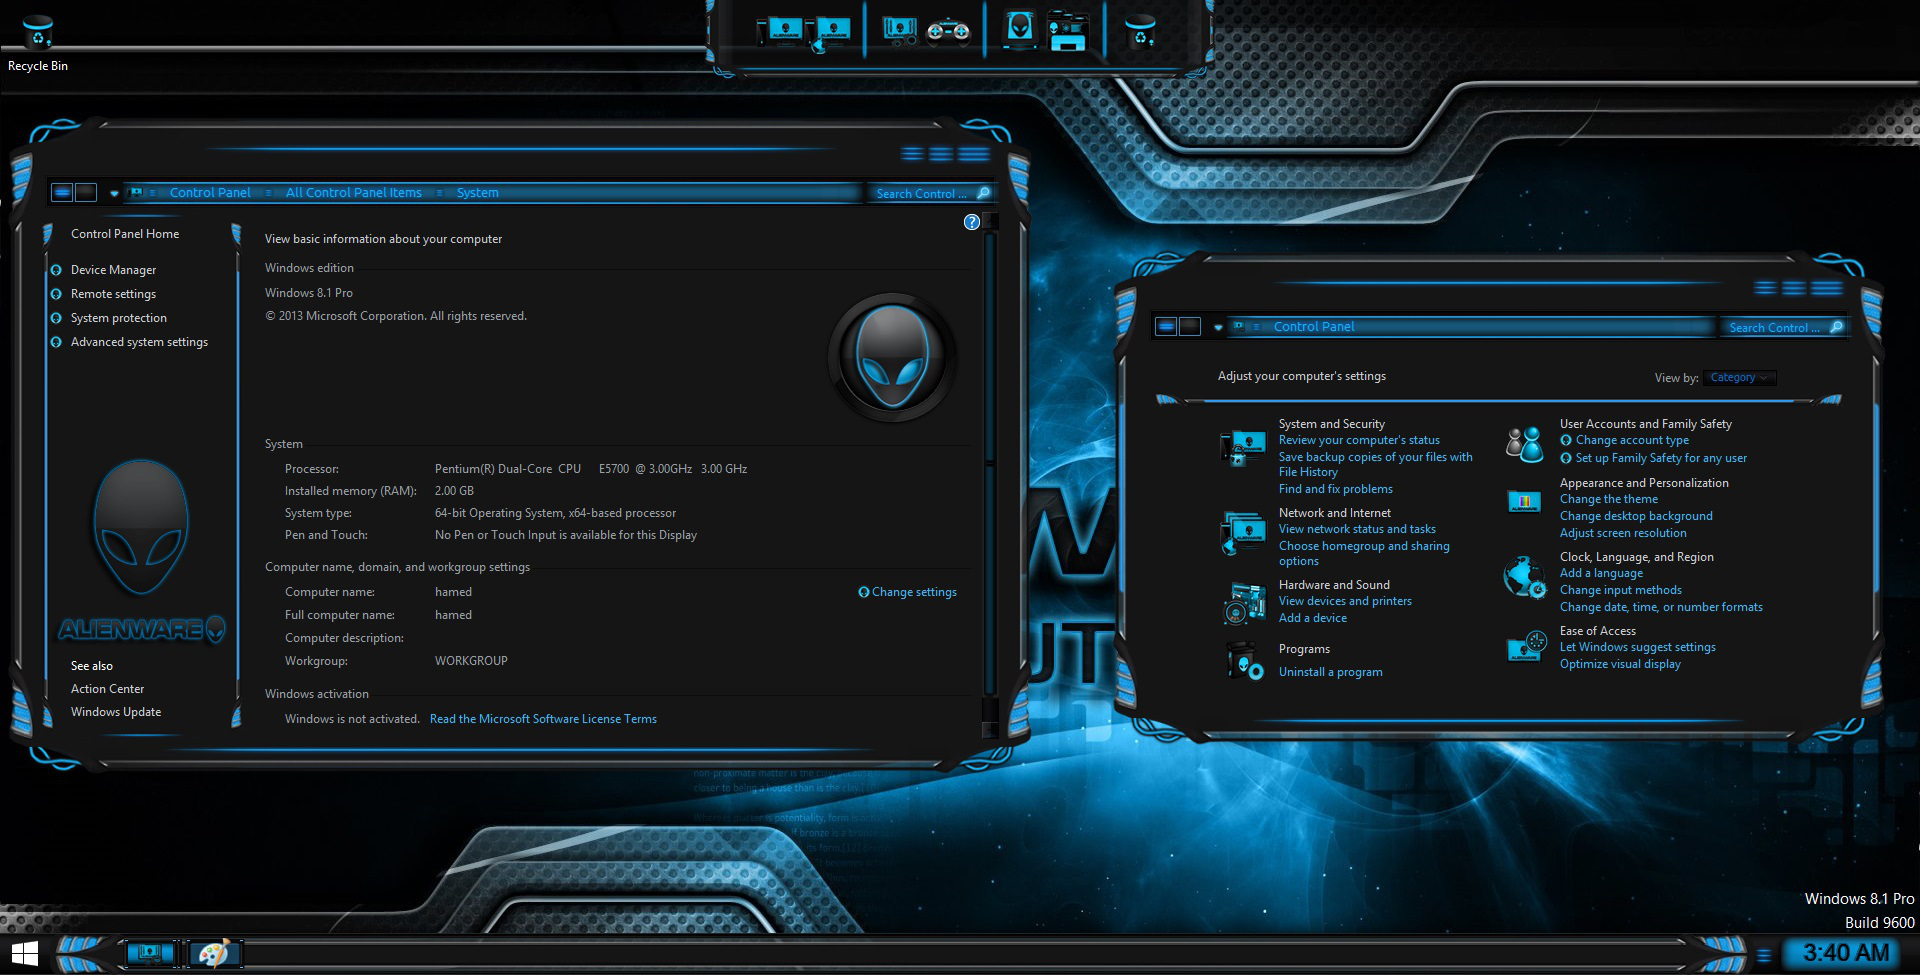Open Advanced system settings
1920x975 pixels.
click(x=139, y=342)
